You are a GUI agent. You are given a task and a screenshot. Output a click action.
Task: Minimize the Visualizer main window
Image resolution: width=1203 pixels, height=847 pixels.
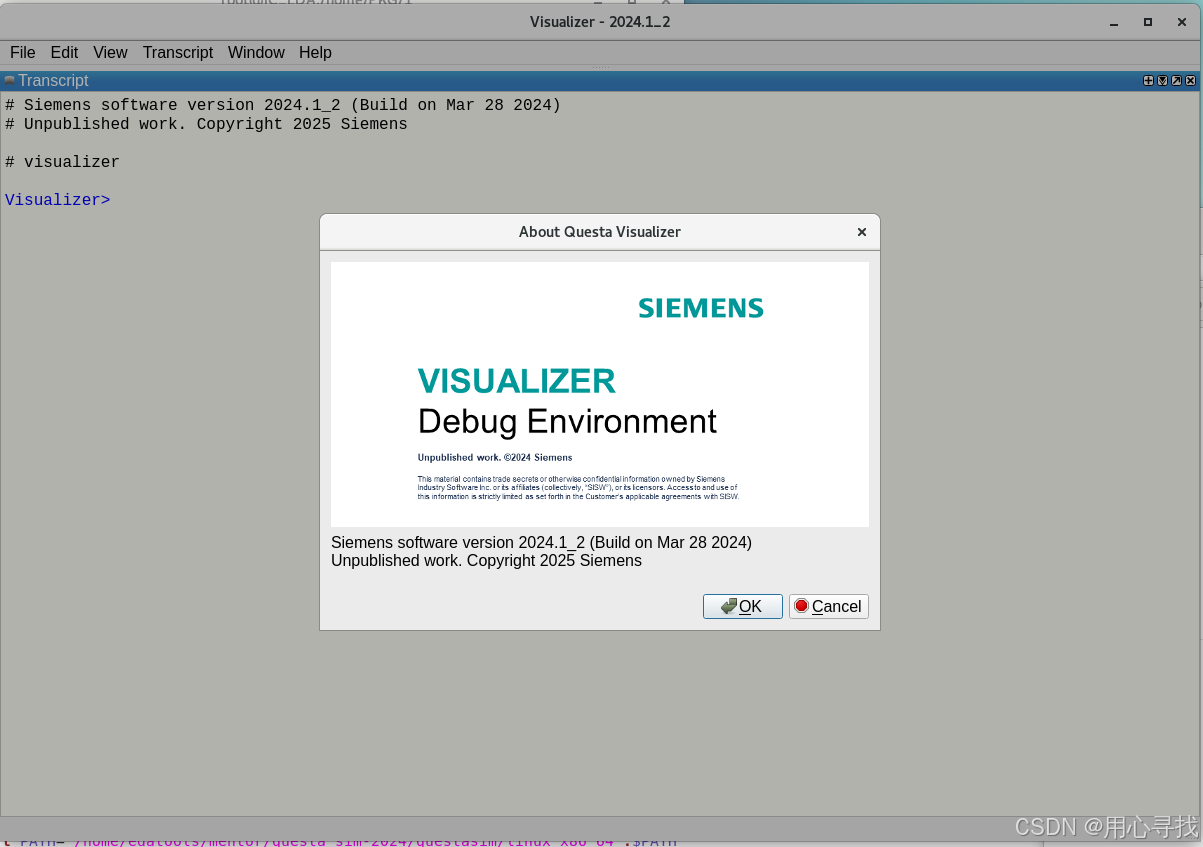tap(1115, 21)
